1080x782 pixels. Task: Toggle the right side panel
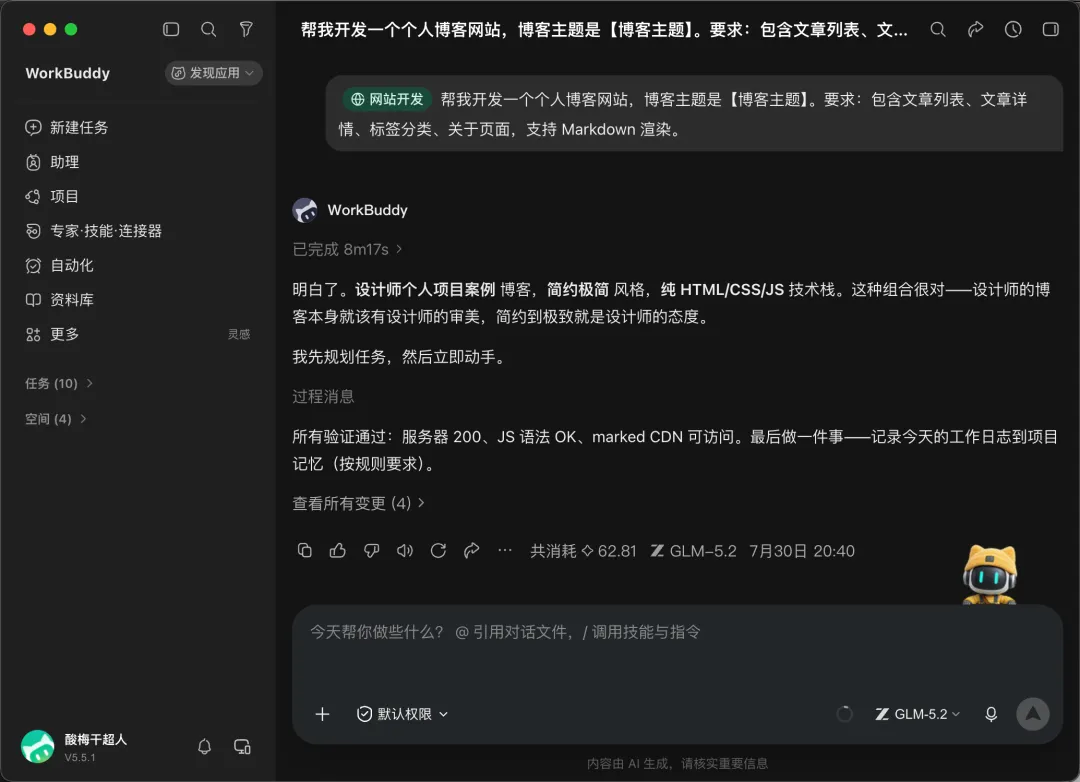(x=1050, y=29)
